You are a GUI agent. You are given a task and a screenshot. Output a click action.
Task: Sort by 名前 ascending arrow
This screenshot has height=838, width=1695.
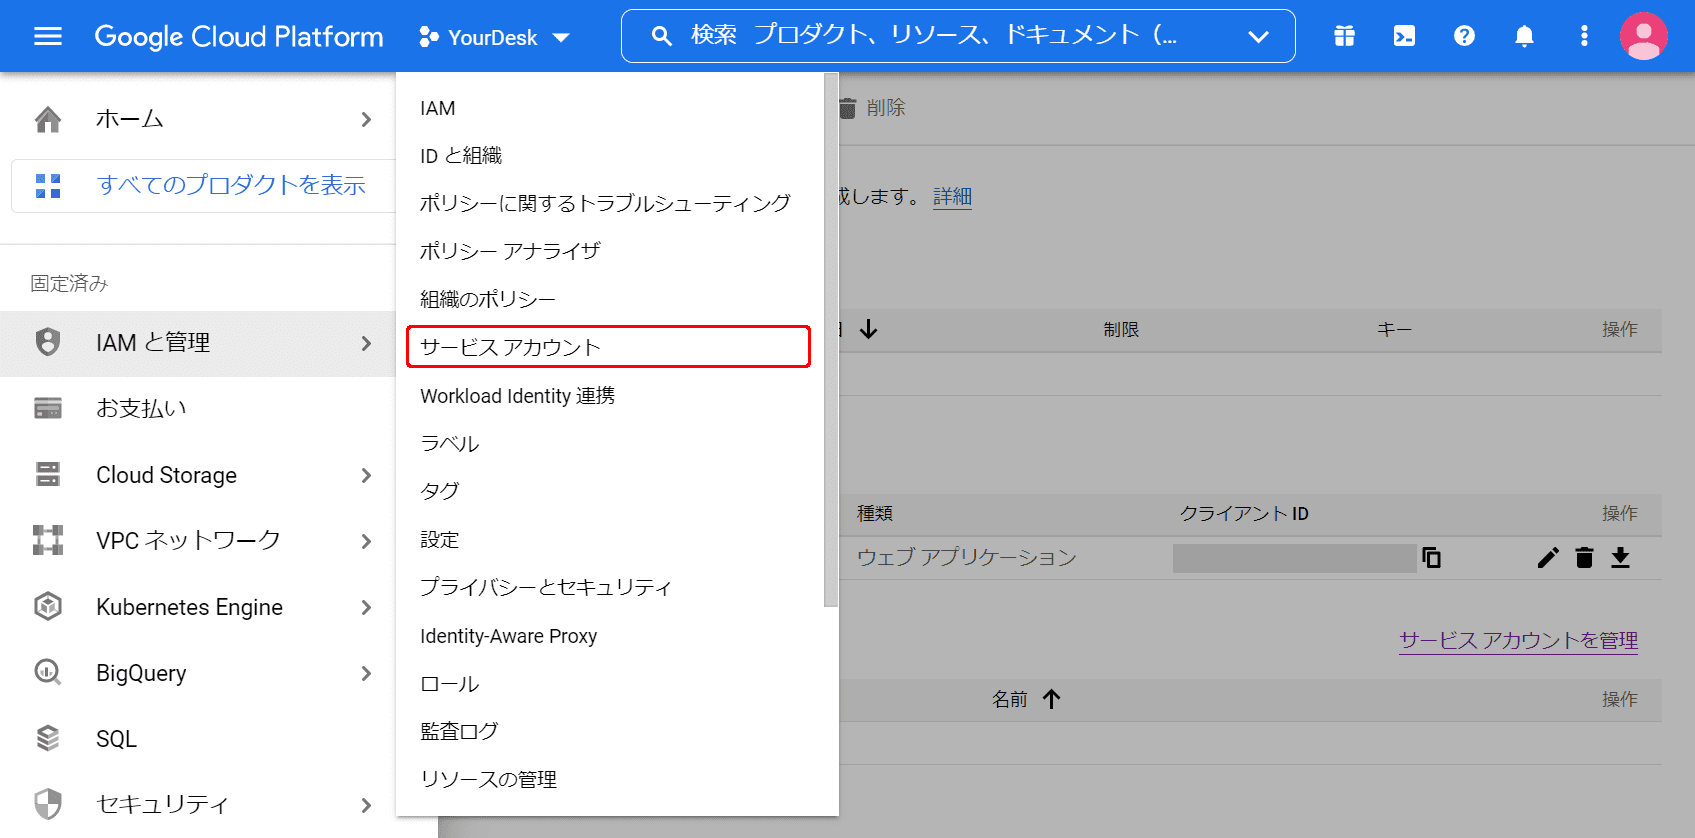click(1051, 699)
